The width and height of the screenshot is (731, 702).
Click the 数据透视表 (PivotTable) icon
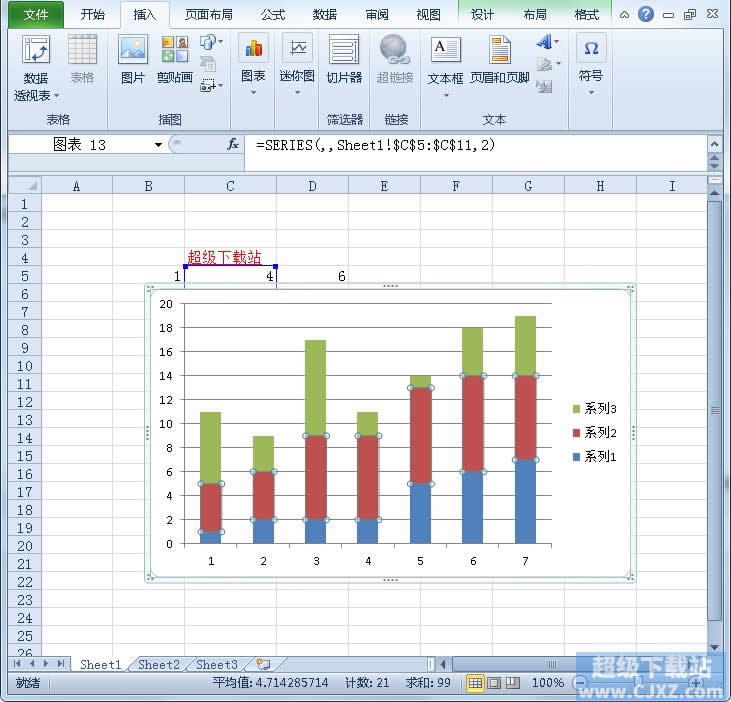coord(36,52)
